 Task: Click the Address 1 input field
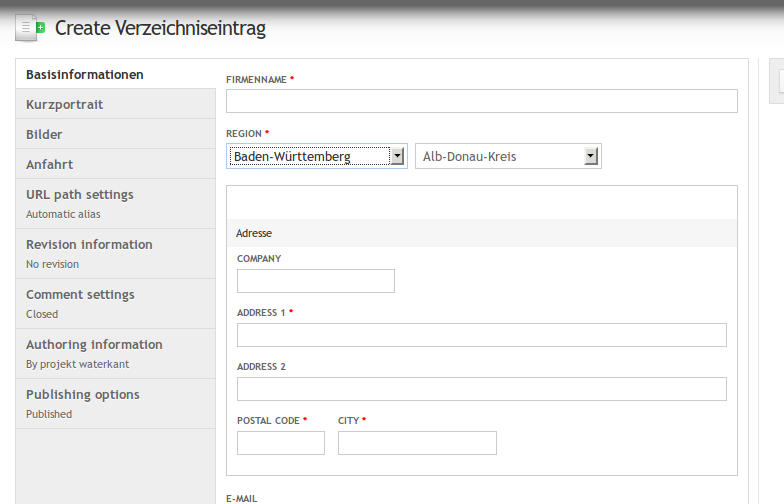coord(481,335)
